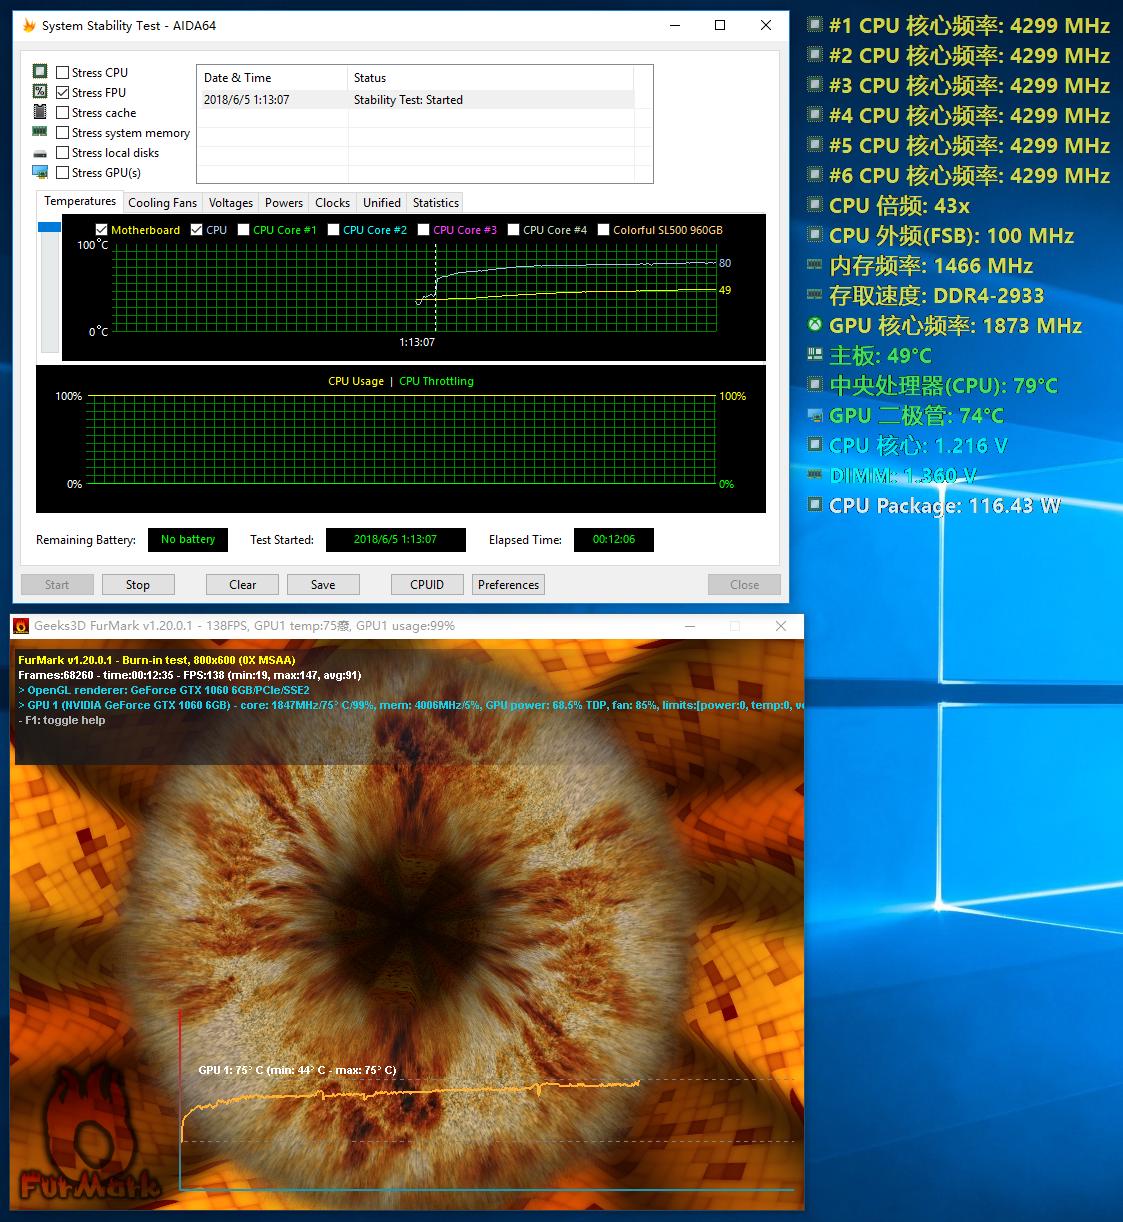Image resolution: width=1123 pixels, height=1222 pixels.
Task: Click the FurMark window title bar icon
Action: 21,626
